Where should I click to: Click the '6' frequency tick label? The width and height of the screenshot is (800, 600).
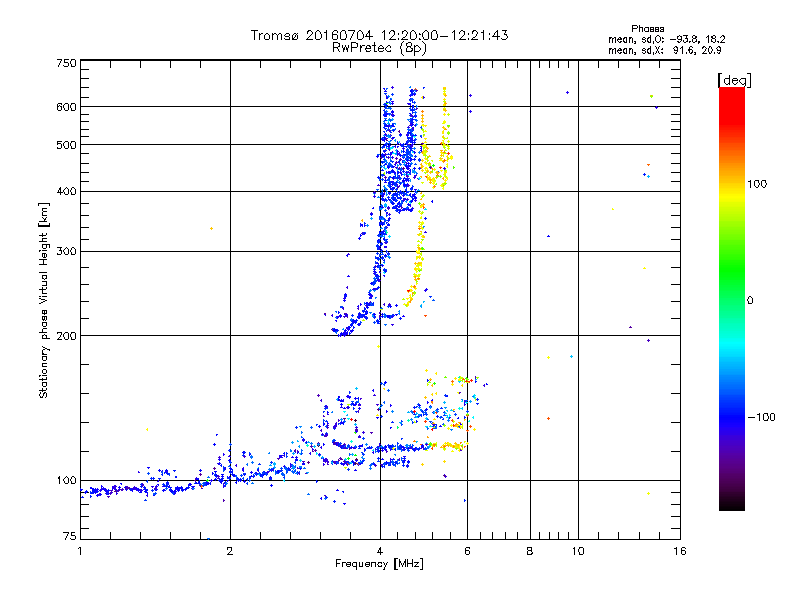467,551
